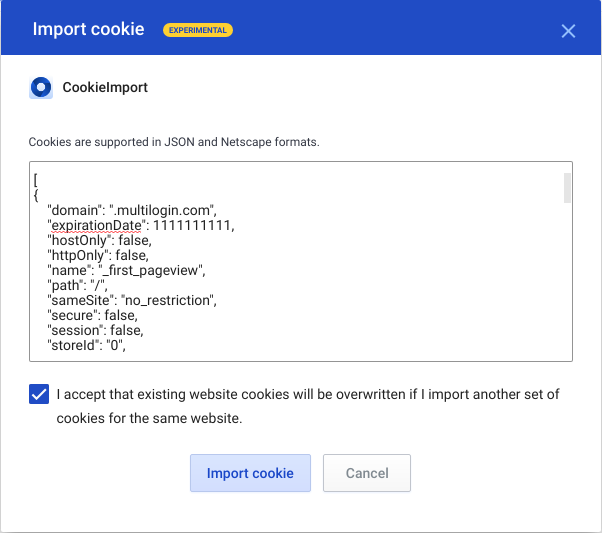Cancel the cookie import
Screen dimensions: 602x533
[367, 473]
